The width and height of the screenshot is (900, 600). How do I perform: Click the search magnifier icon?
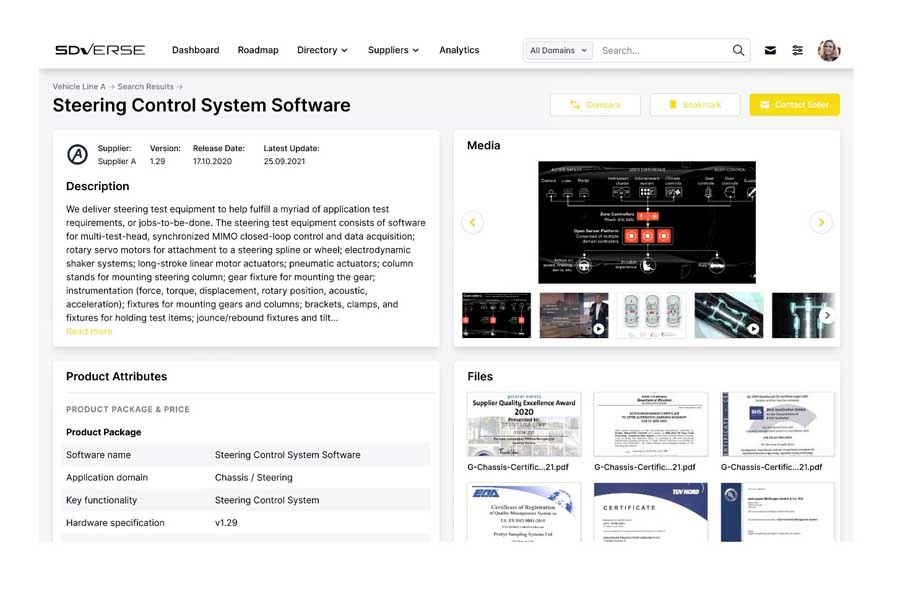(738, 50)
